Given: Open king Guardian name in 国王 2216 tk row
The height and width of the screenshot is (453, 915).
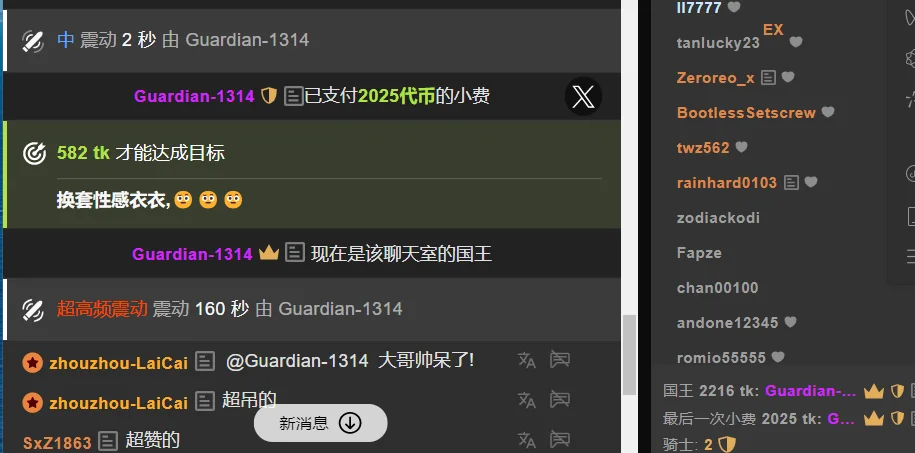Looking at the screenshot, I should click(x=811, y=391).
